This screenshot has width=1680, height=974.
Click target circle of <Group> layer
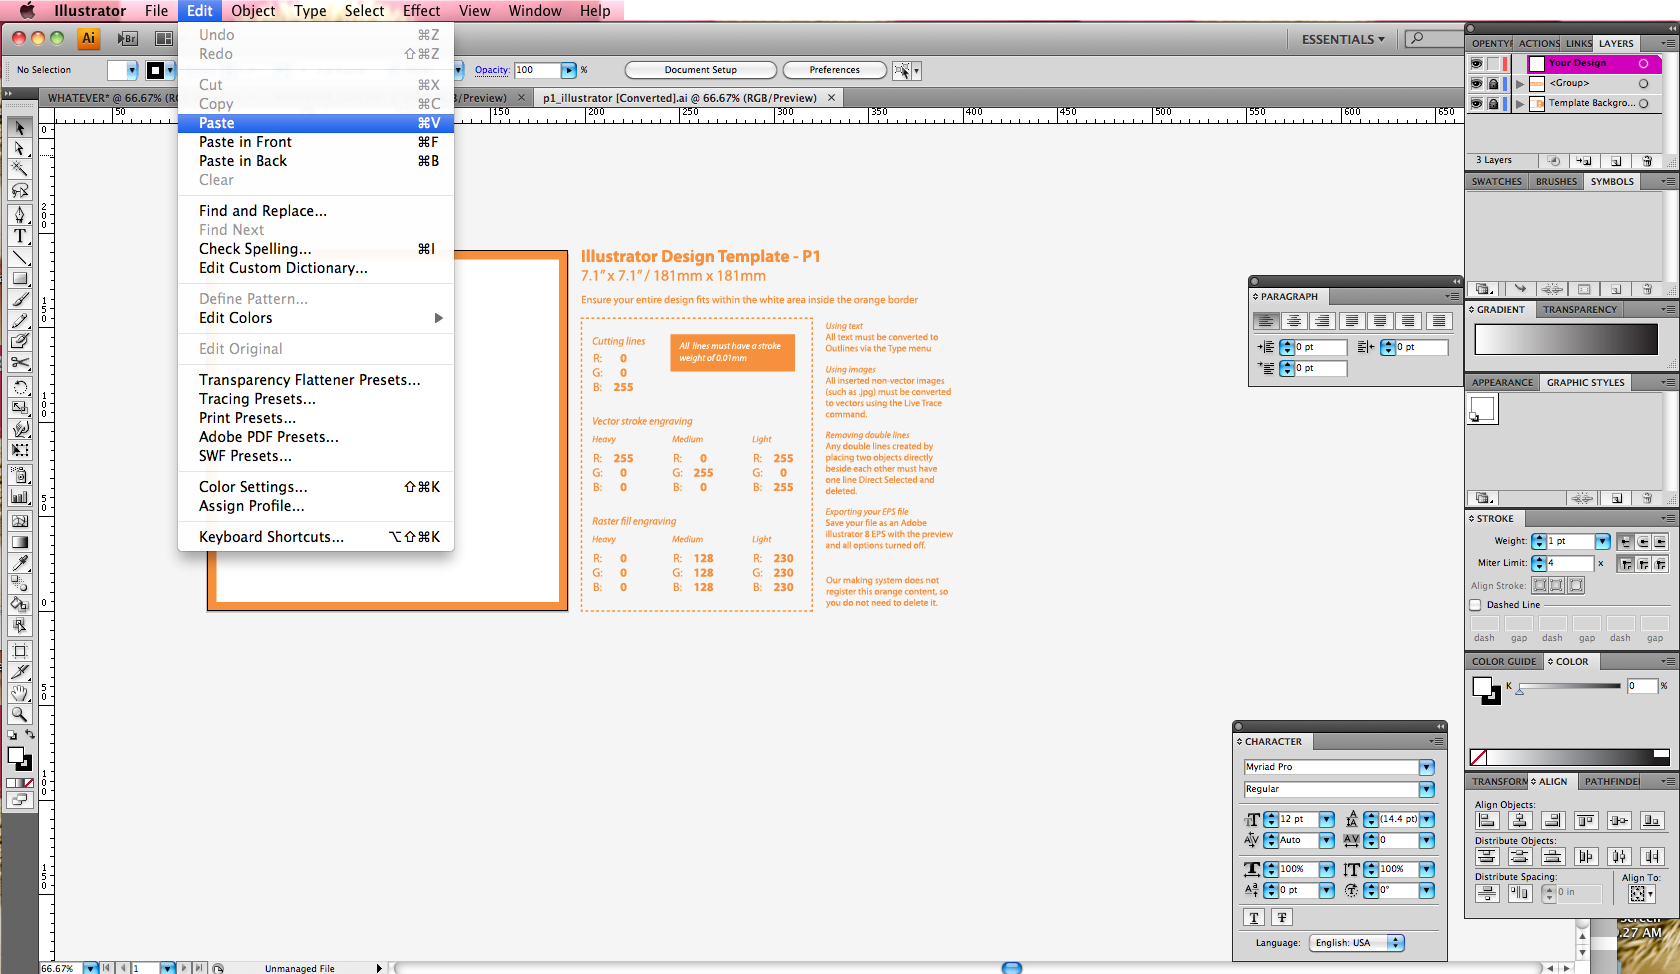pyautogui.click(x=1643, y=83)
